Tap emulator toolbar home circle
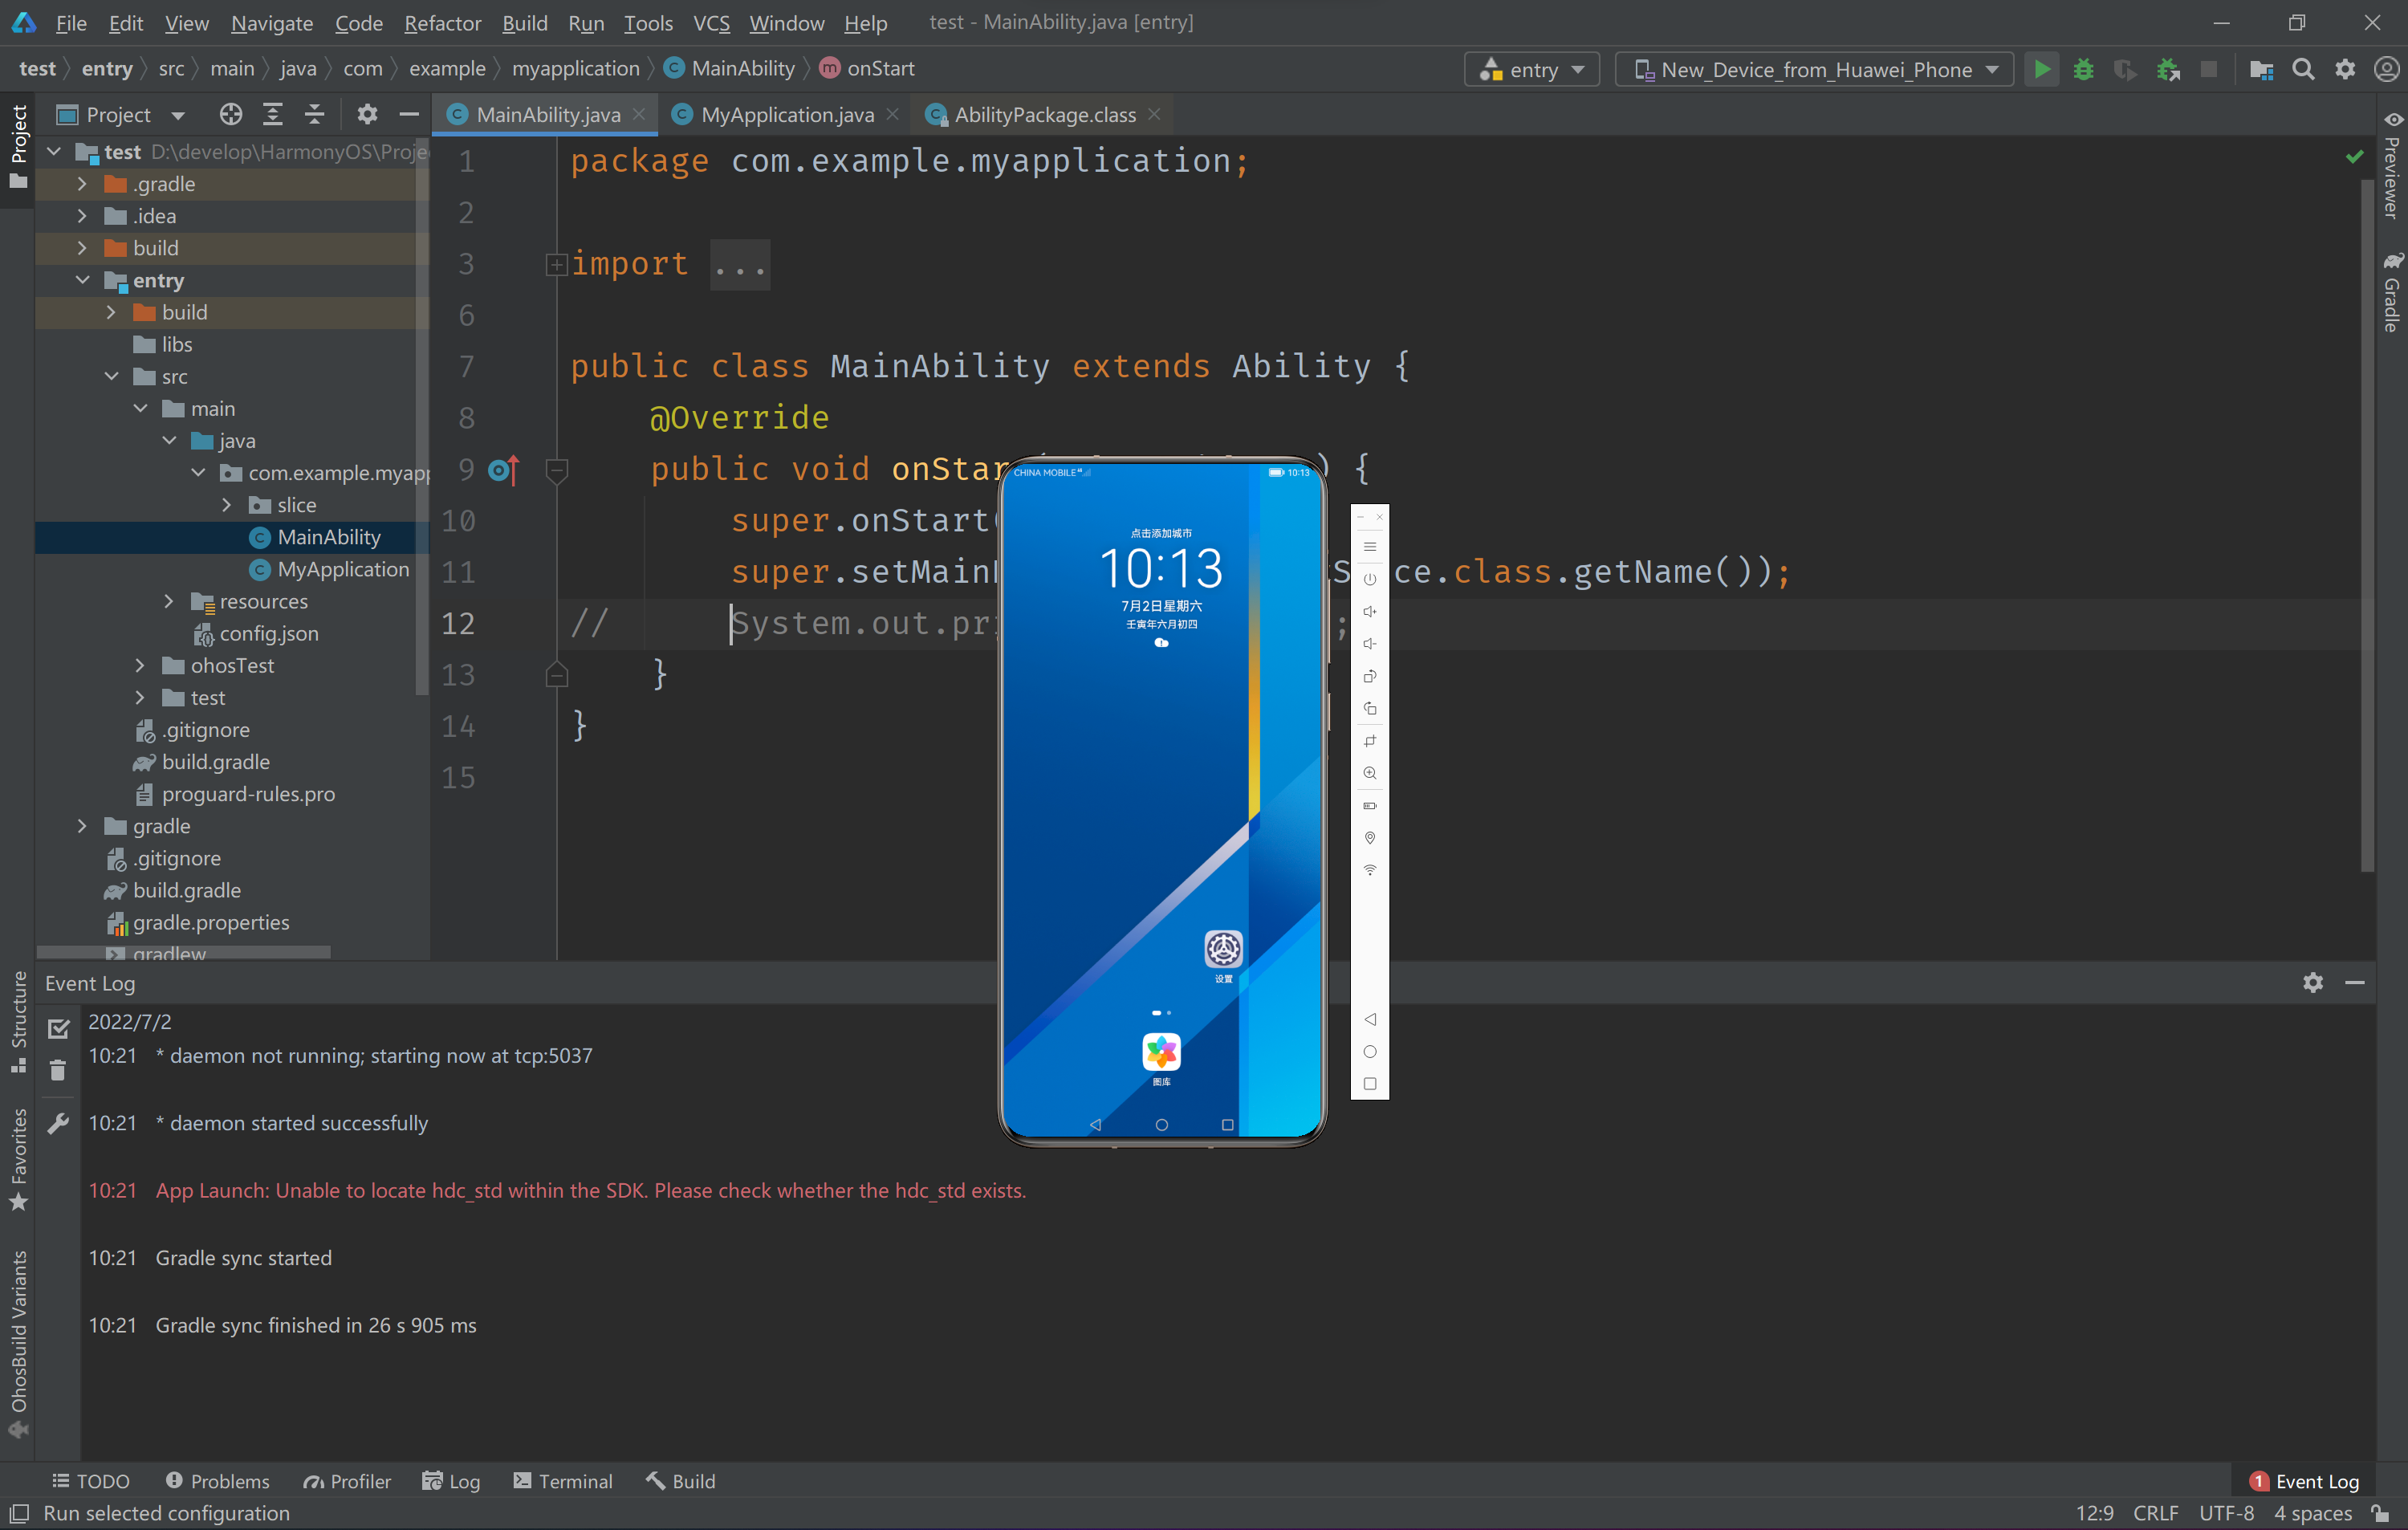 [1370, 1051]
